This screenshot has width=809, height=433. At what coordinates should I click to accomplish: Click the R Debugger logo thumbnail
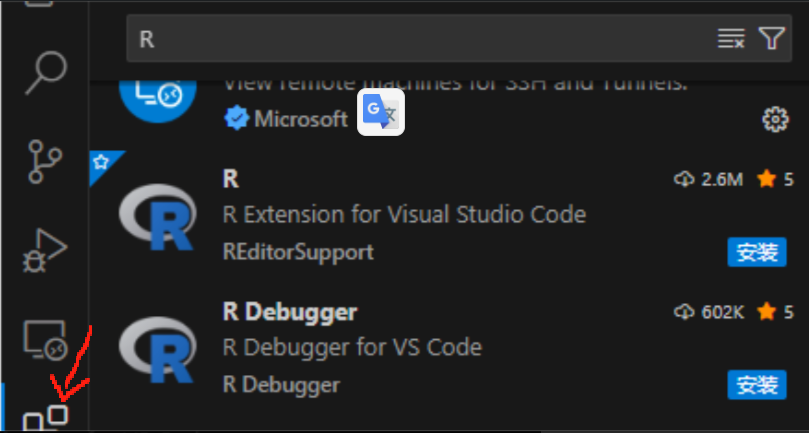[x=157, y=350]
